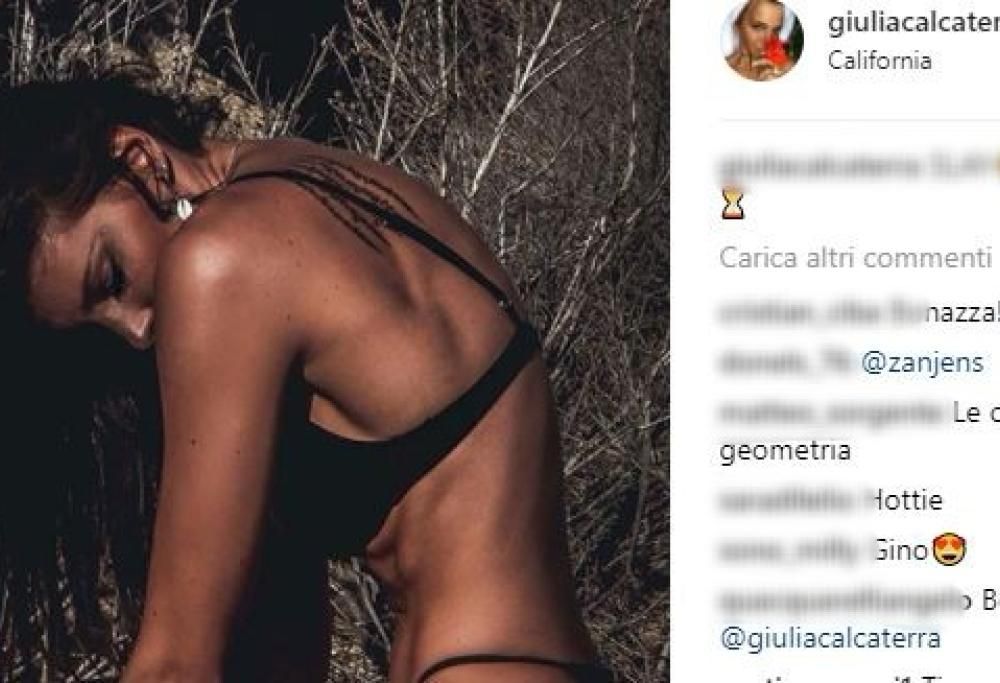This screenshot has height=683, width=1000.
Task: Open the poster's profile avatar picture
Action: tap(762, 40)
